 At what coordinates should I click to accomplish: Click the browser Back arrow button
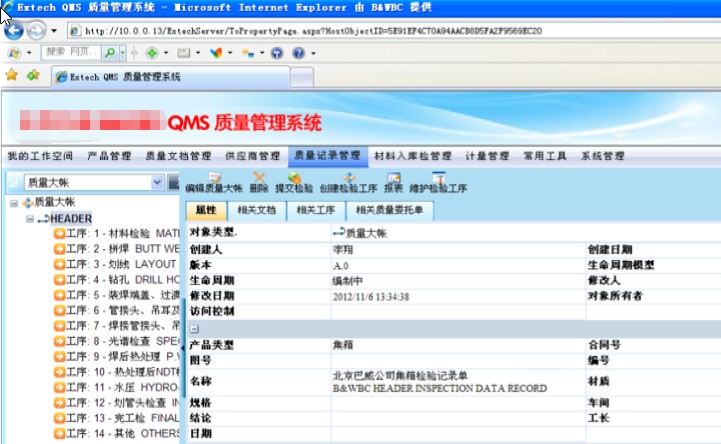13,31
